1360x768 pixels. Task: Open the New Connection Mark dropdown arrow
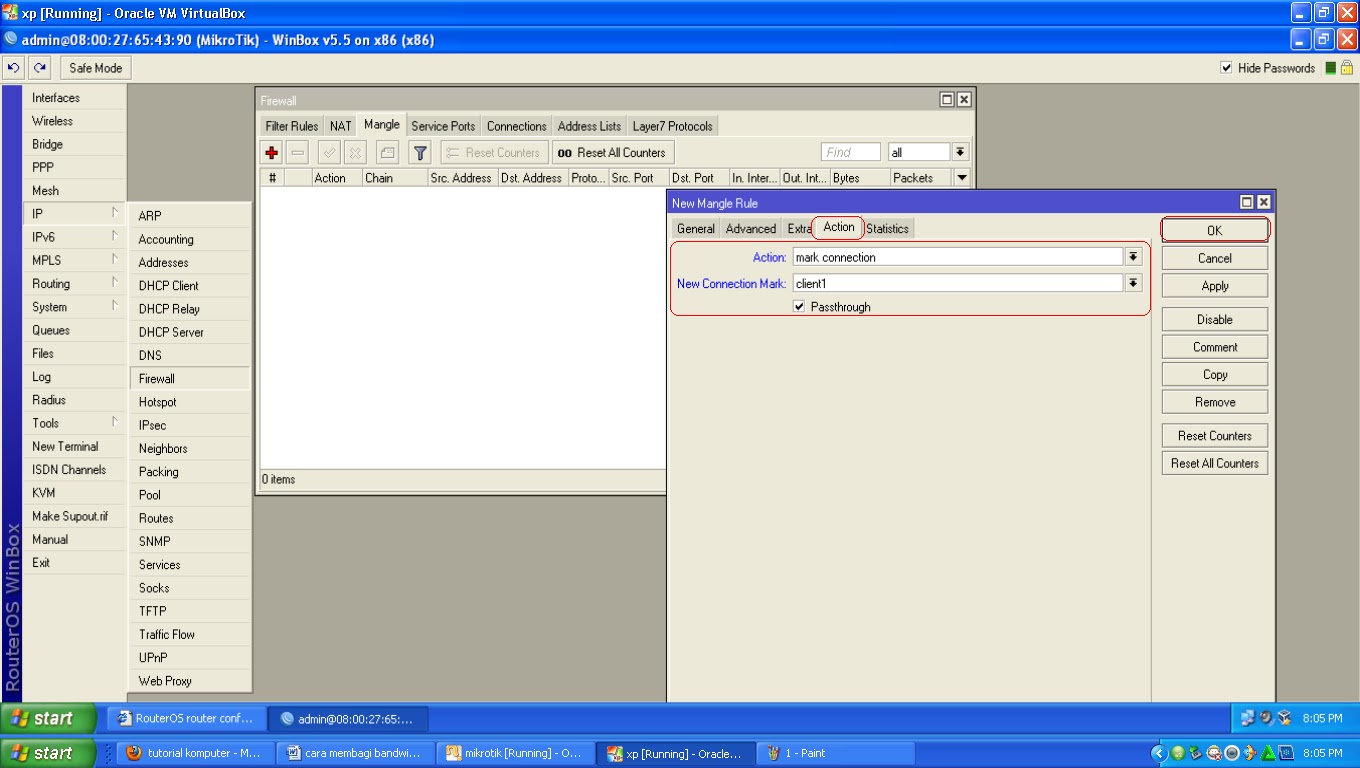pyautogui.click(x=1133, y=283)
